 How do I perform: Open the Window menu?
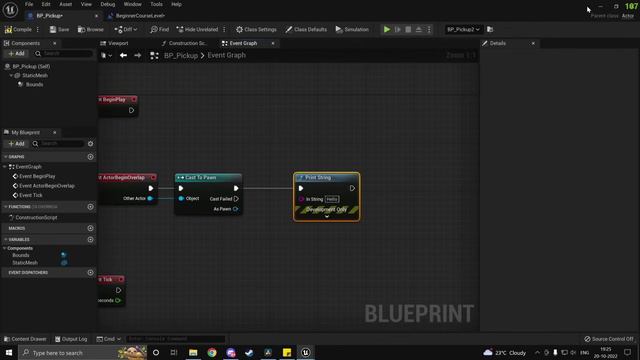132,4
